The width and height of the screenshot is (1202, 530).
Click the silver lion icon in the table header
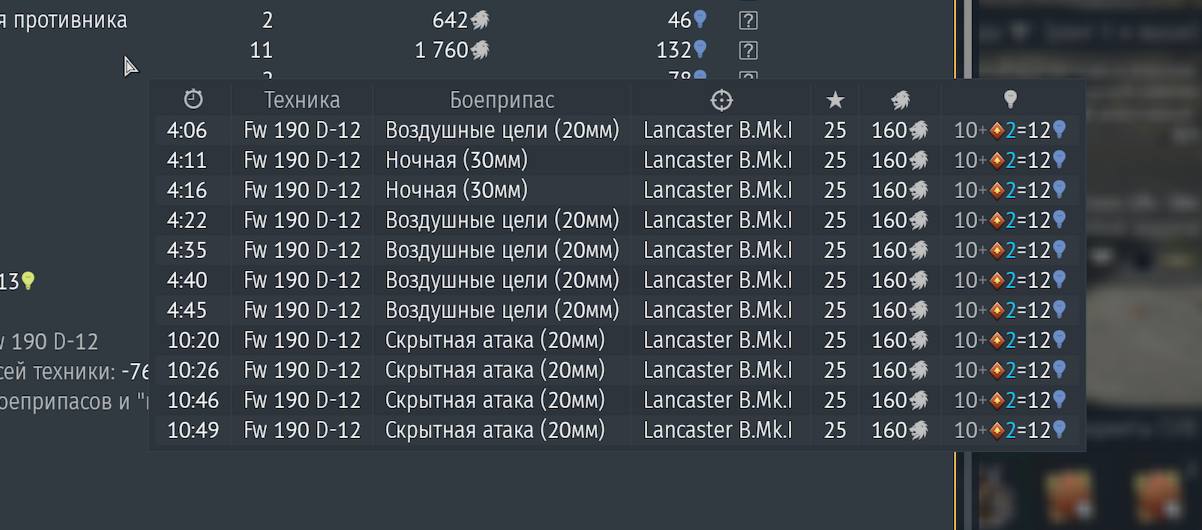pyautogui.click(x=900, y=99)
